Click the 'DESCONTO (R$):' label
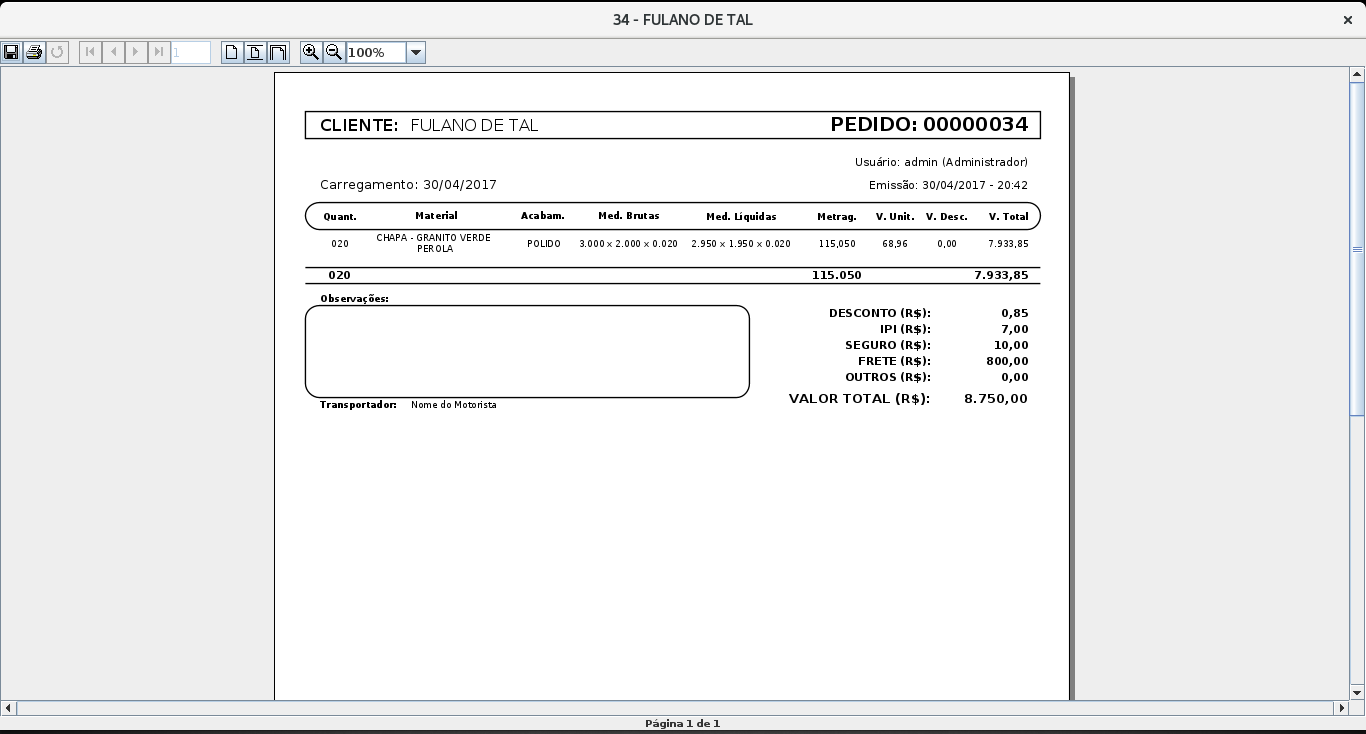Image resolution: width=1366 pixels, height=734 pixels. [x=879, y=313]
